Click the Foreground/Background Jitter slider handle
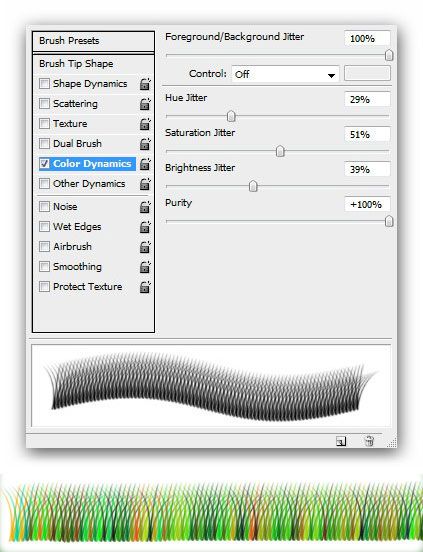The height and width of the screenshot is (552, 423). coord(389,55)
